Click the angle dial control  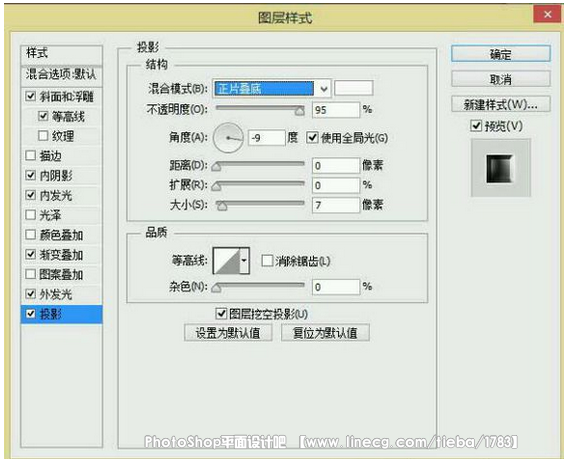pyautogui.click(x=228, y=138)
